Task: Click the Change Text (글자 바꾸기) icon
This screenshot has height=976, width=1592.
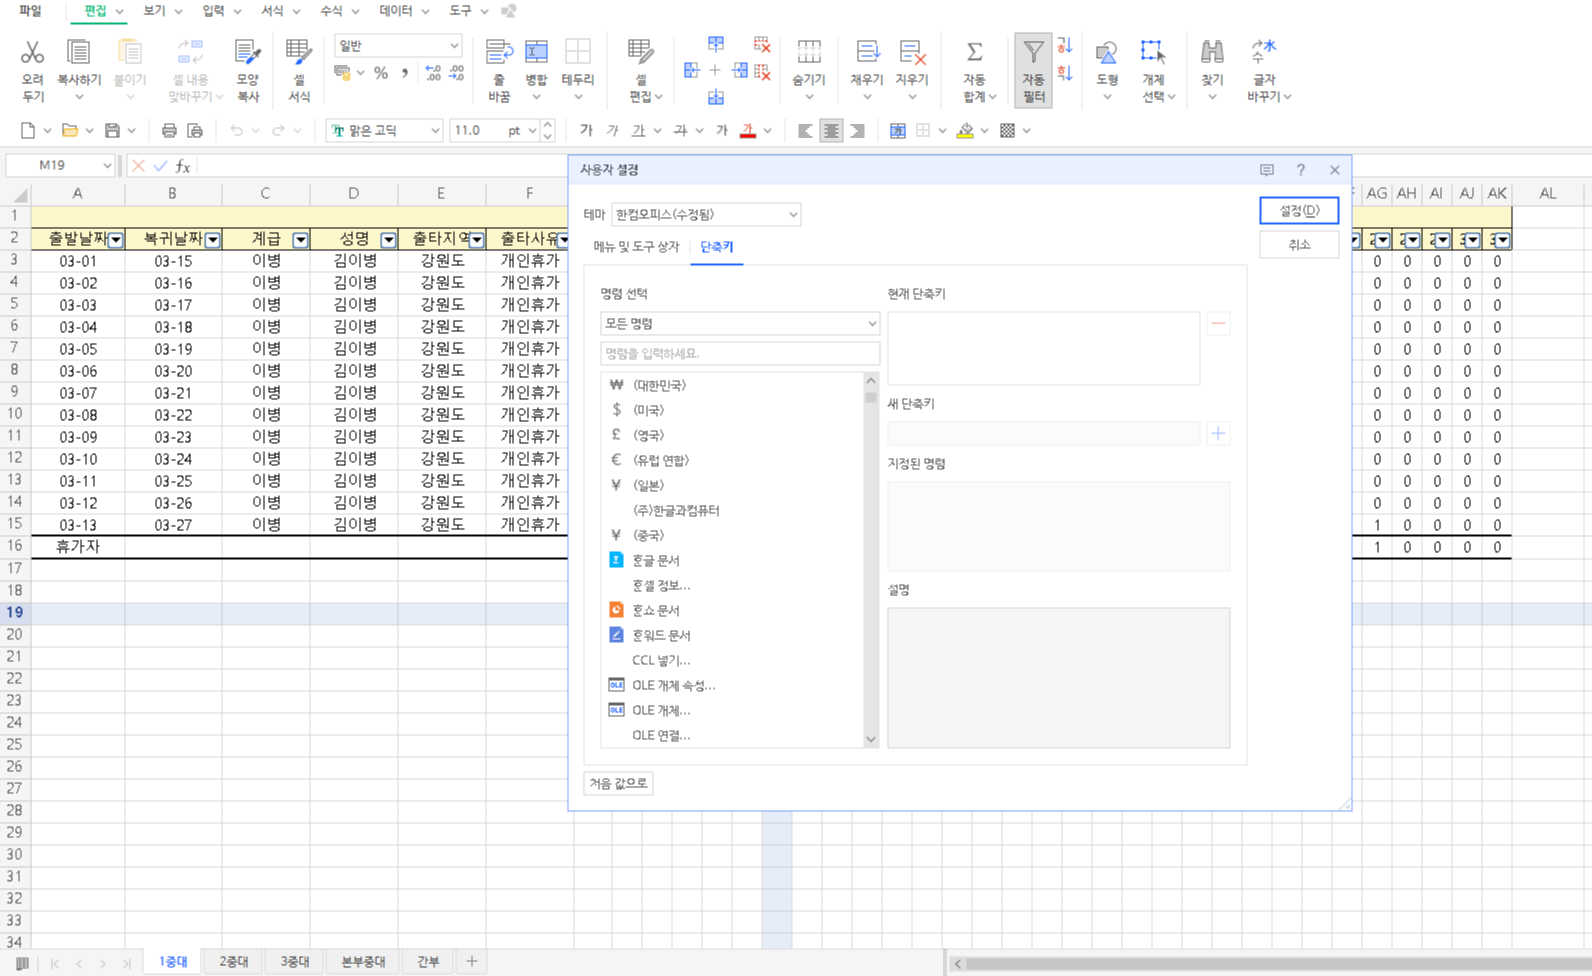Action: 1264,52
